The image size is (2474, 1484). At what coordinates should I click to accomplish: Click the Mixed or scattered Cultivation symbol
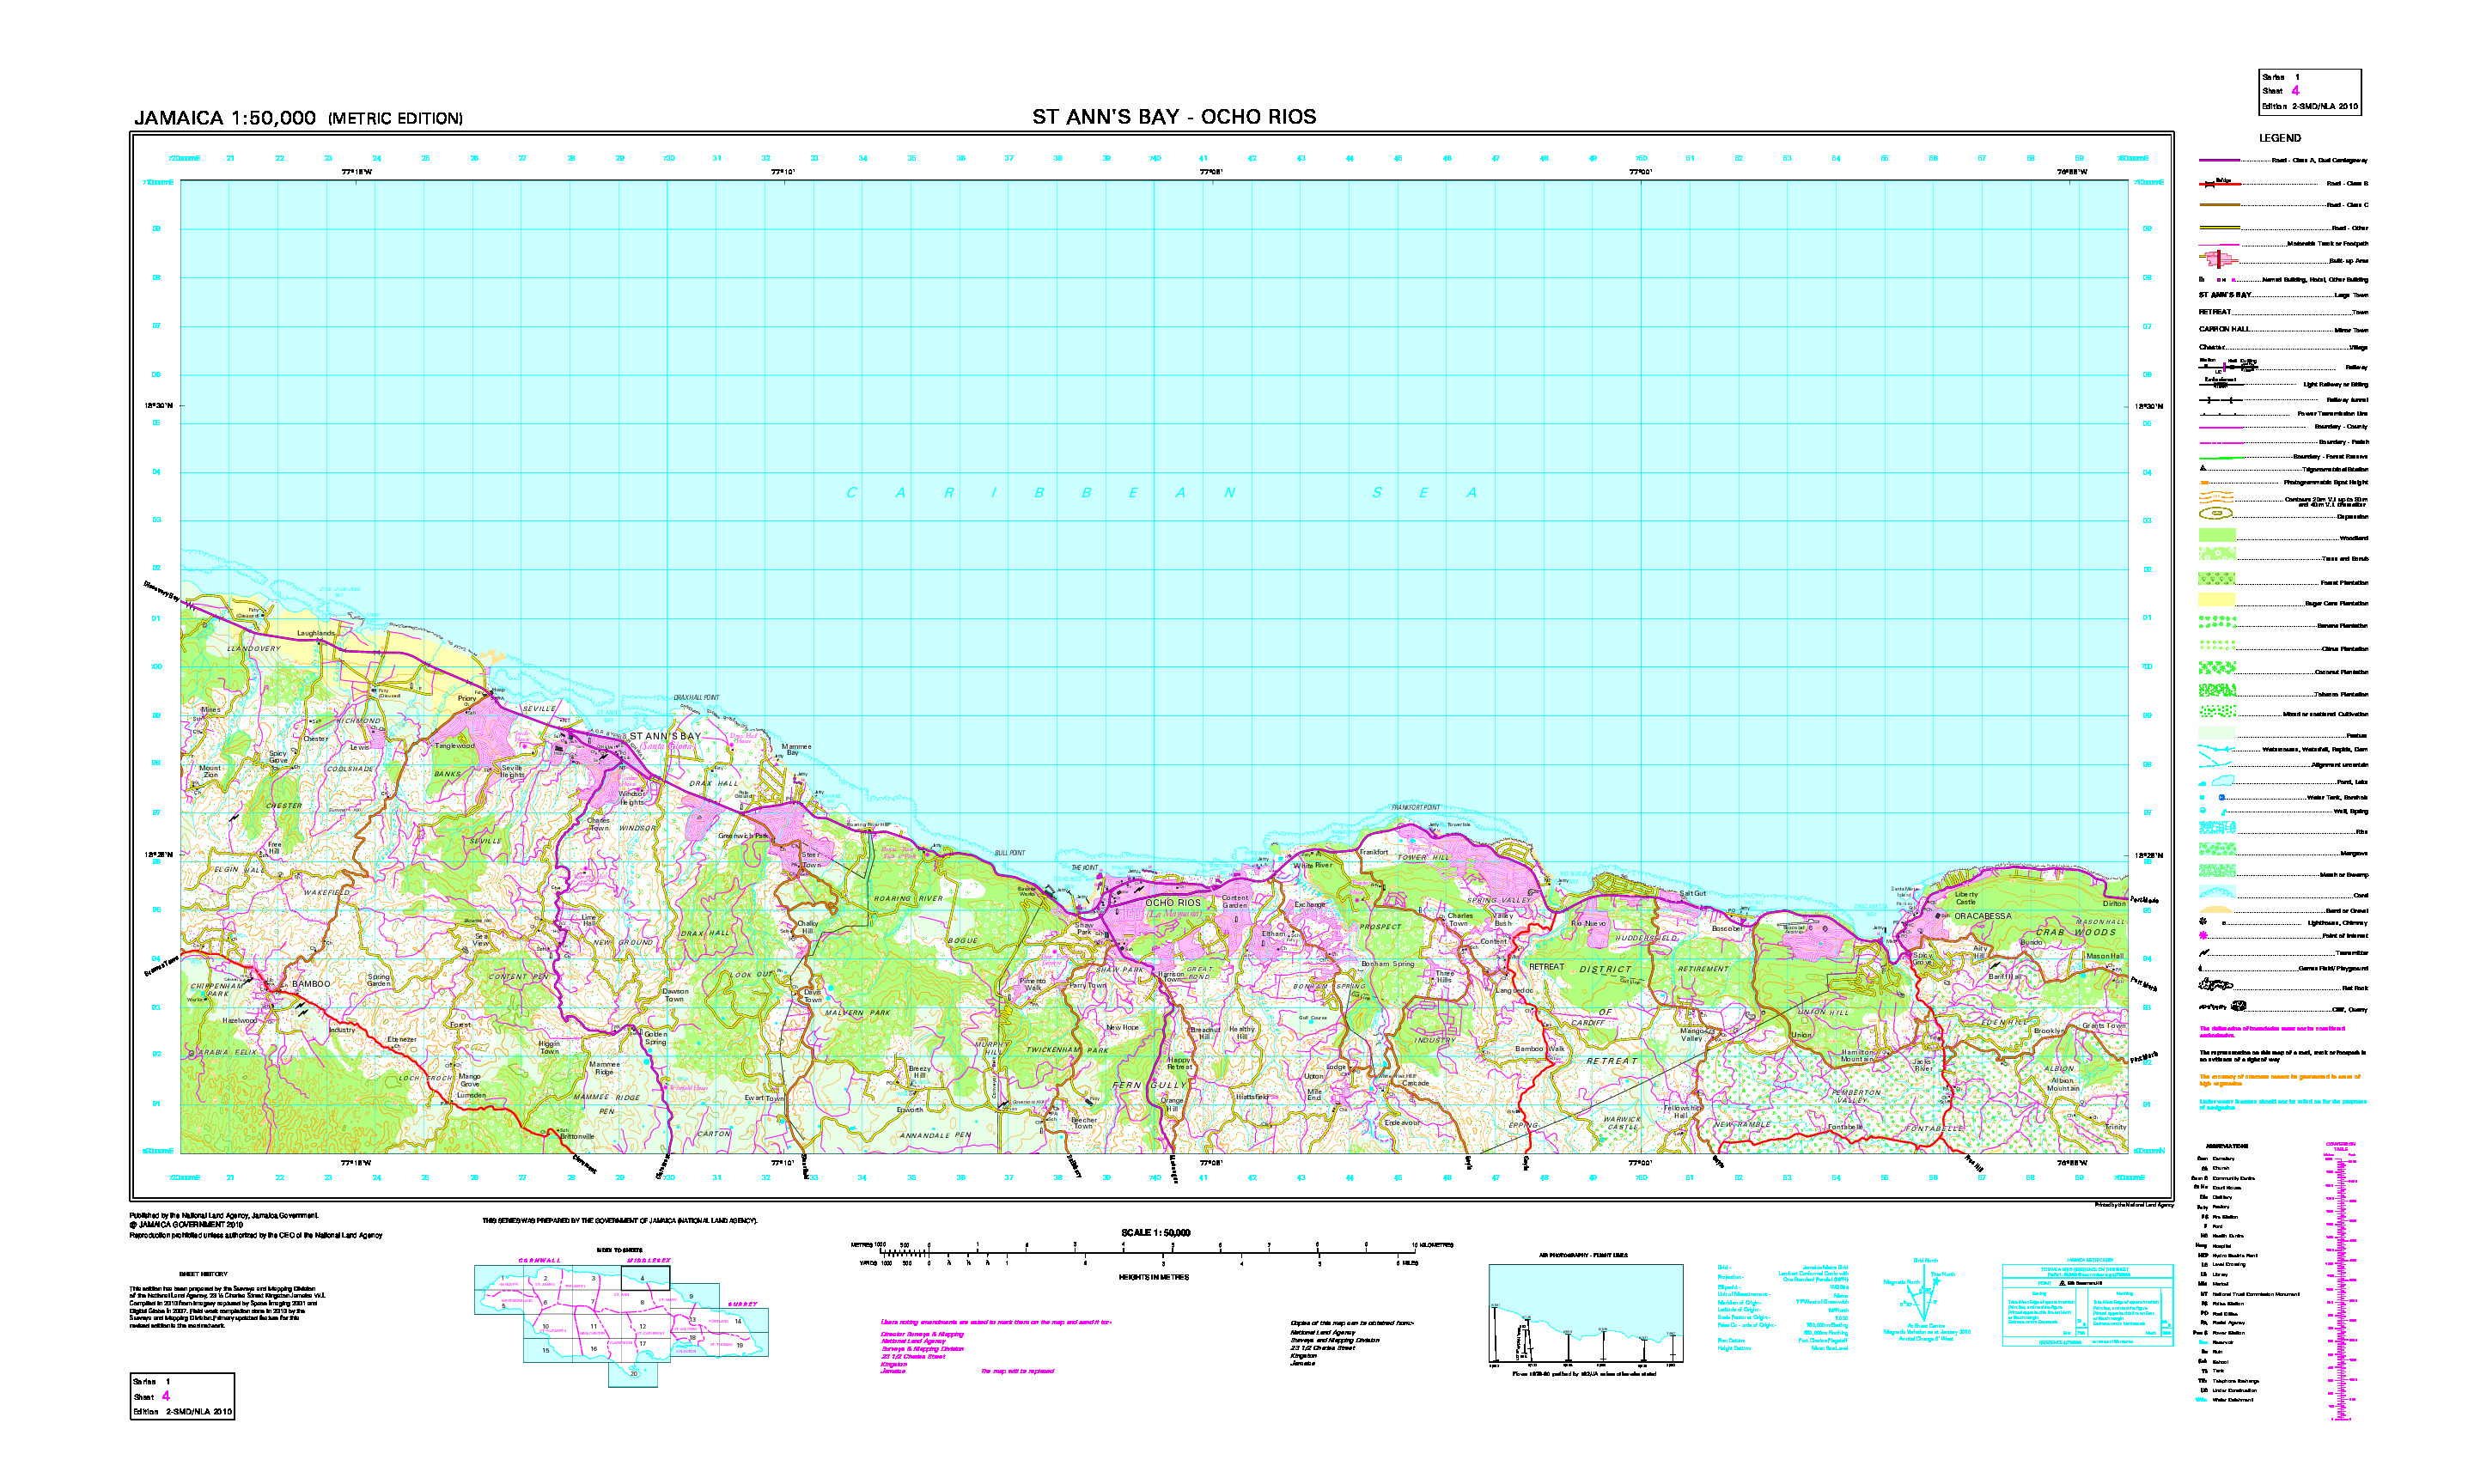coord(2216,712)
